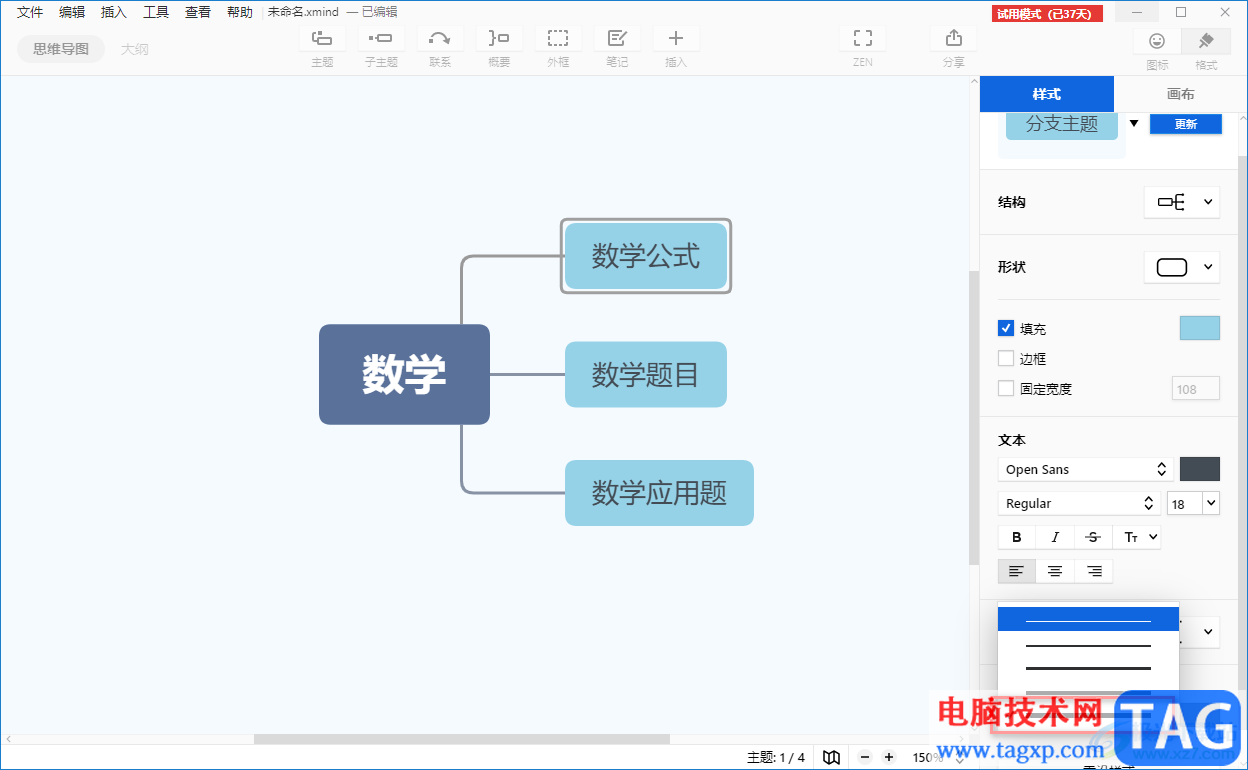
Task: Select the 数学 central topic
Action: click(x=404, y=374)
